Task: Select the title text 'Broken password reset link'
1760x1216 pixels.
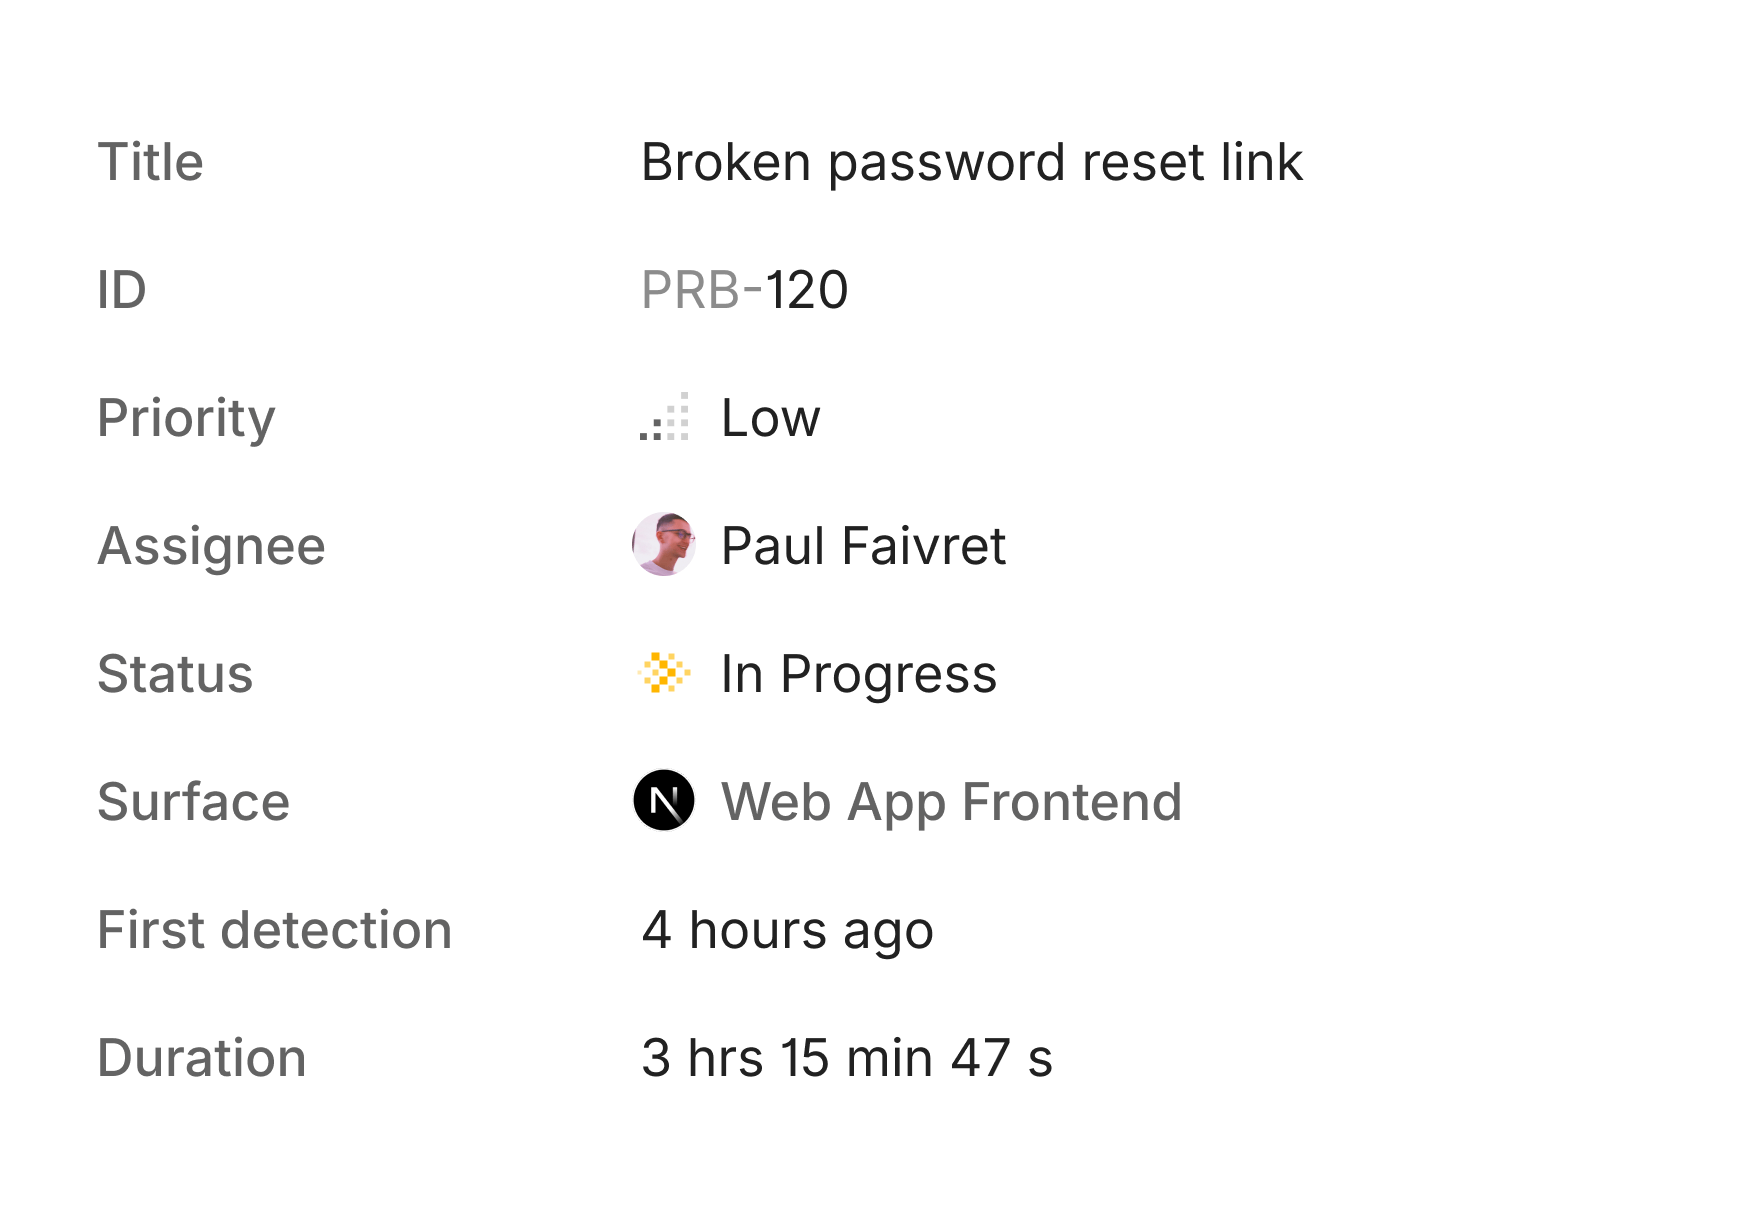Action: (971, 162)
